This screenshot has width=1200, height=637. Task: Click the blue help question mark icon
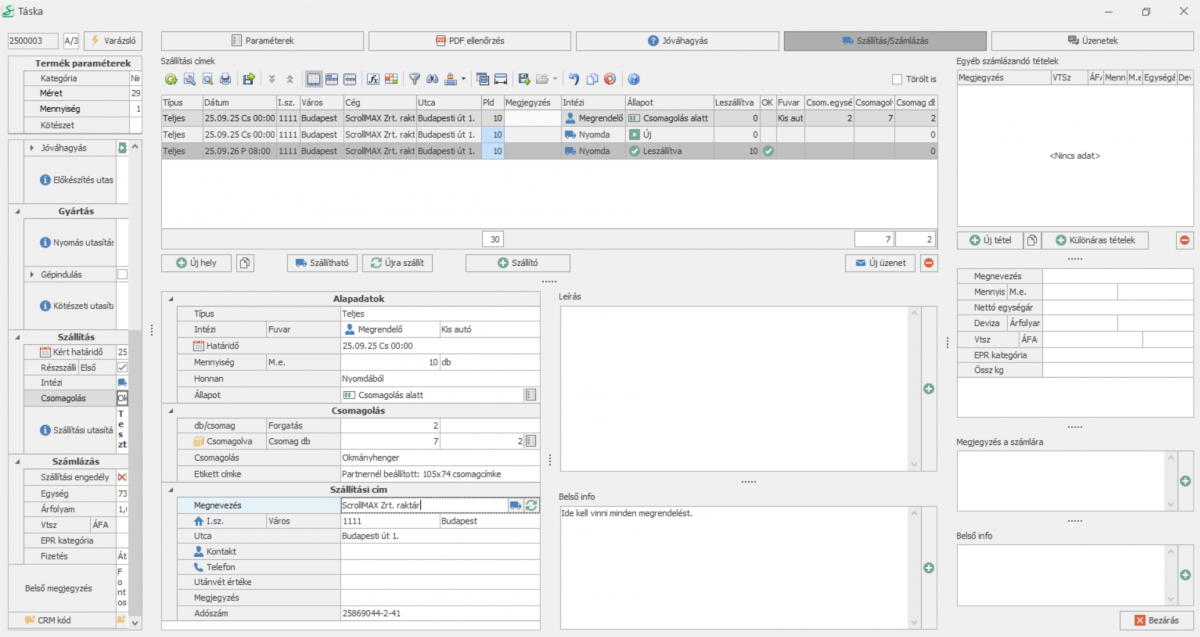coord(633,79)
